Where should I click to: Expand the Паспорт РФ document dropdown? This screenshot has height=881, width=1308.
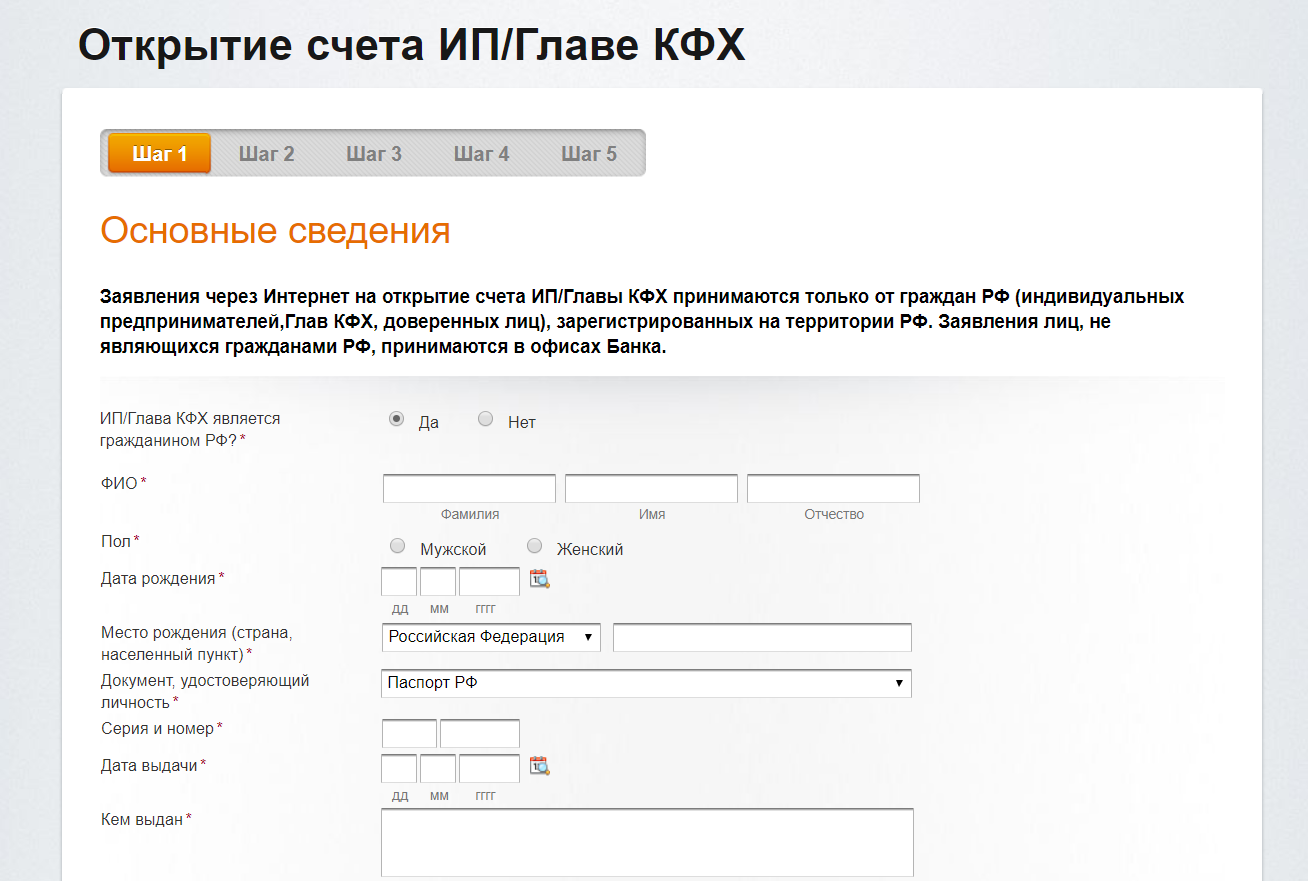coord(646,683)
